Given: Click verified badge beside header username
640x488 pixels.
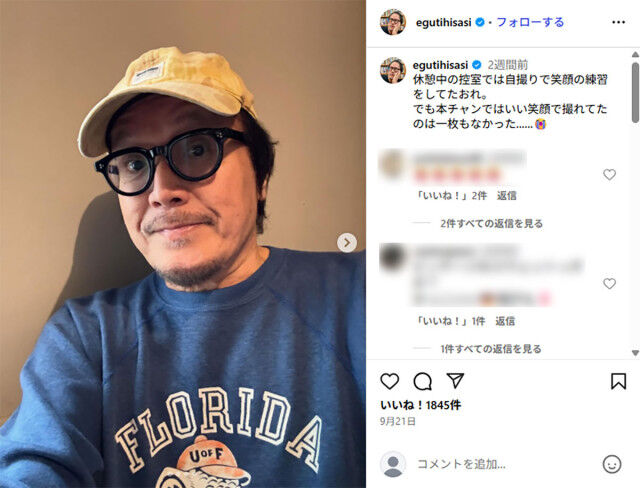Looking at the screenshot, I should coord(480,22).
